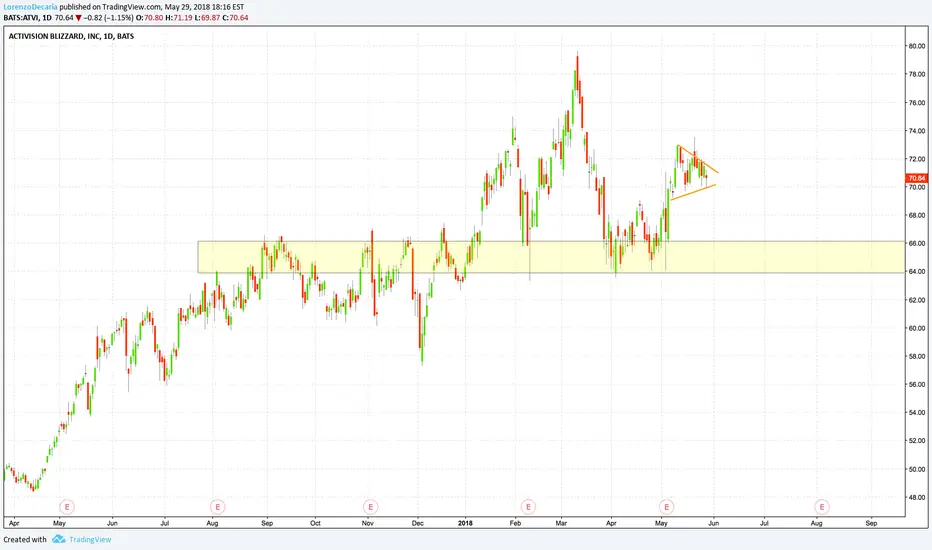Click the 60.00 price axis label

(x=917, y=328)
